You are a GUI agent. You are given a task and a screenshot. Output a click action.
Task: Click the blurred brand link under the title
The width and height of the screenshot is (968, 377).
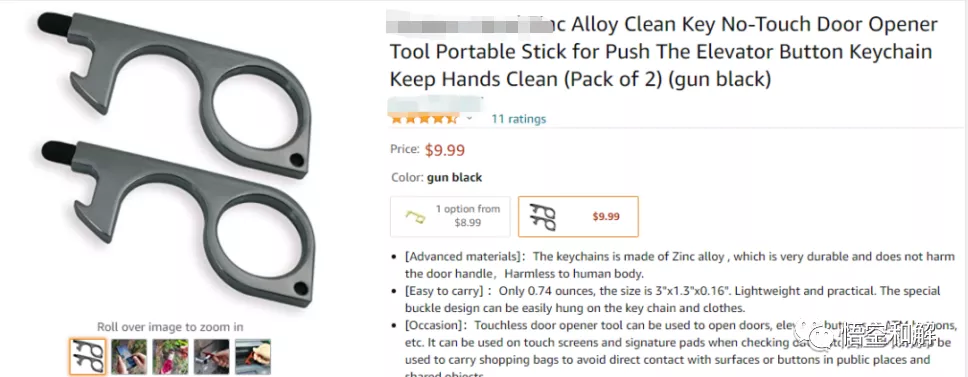tap(436, 102)
